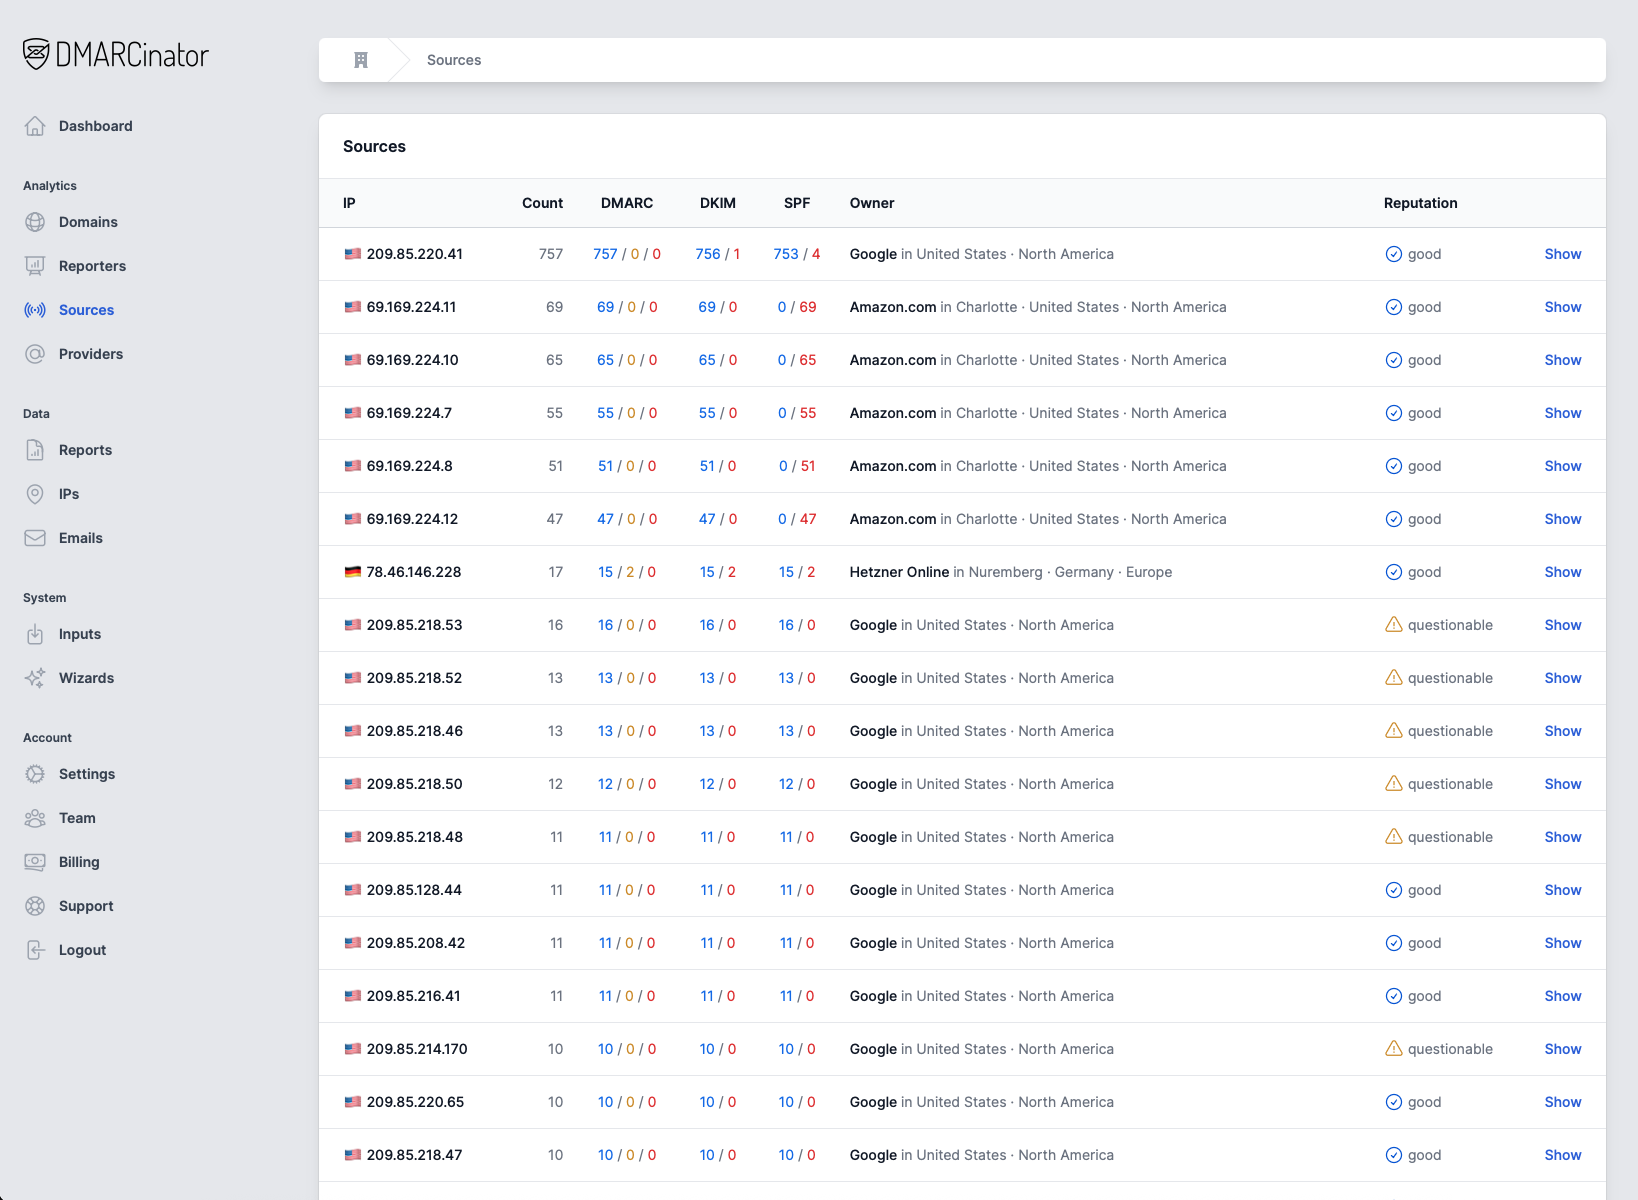The width and height of the screenshot is (1638, 1200).
Task: Click the Dashboard home icon
Action: click(35, 126)
